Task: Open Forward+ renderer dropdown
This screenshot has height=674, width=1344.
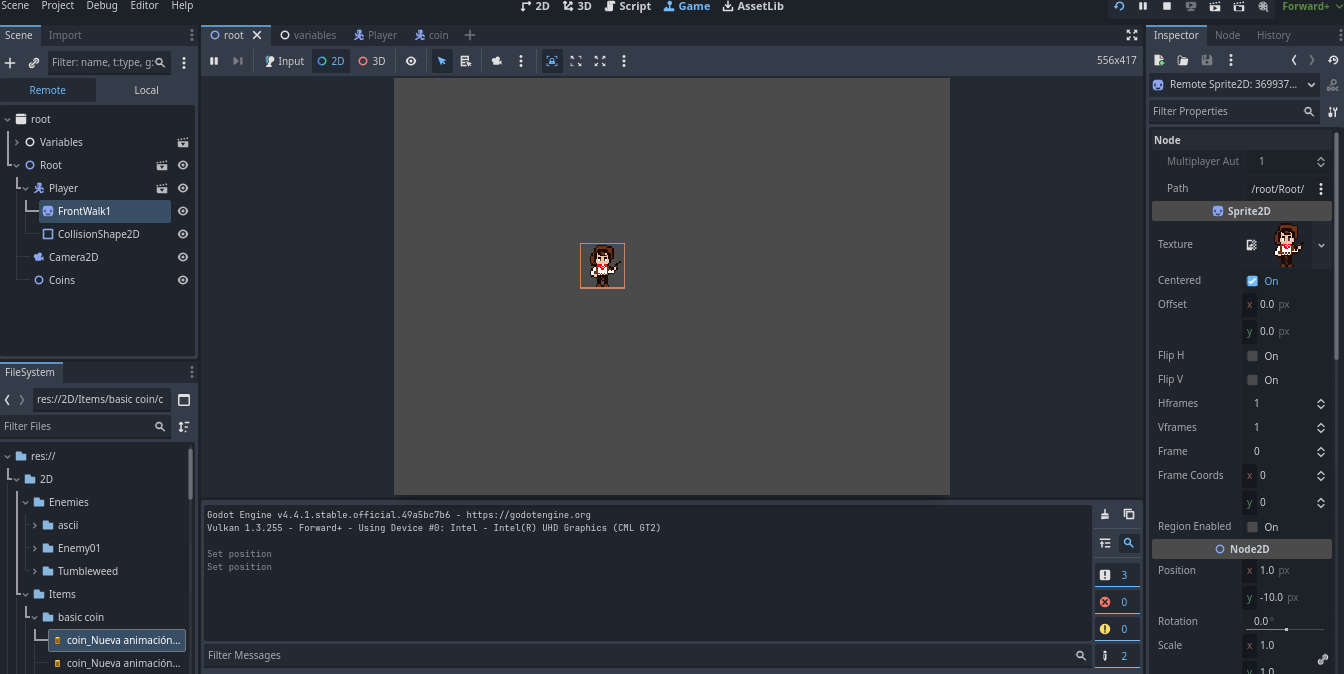Action: coord(1312,6)
